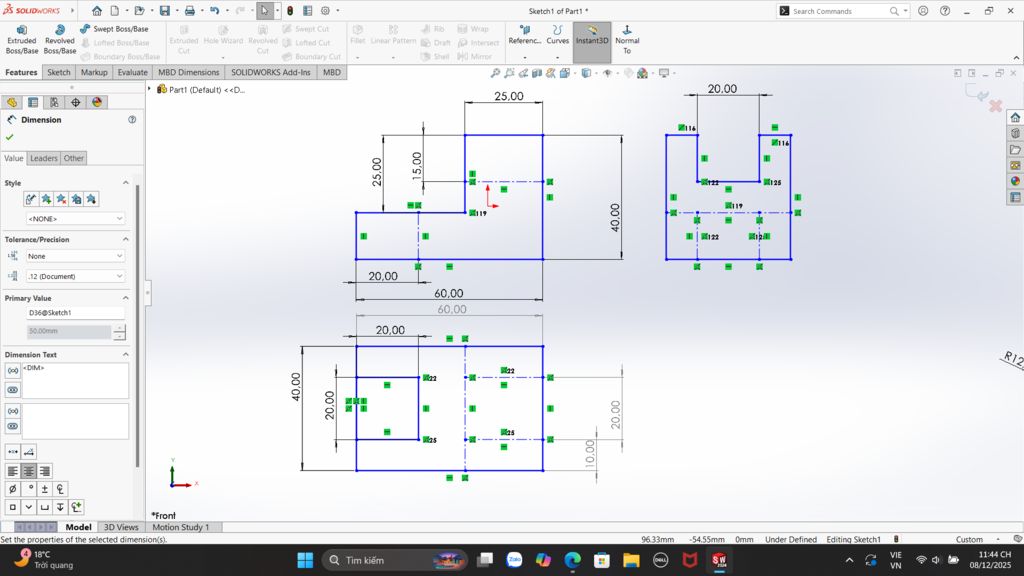
Task: Click the green OK checkmark in Dimension panel
Action: click(9, 137)
